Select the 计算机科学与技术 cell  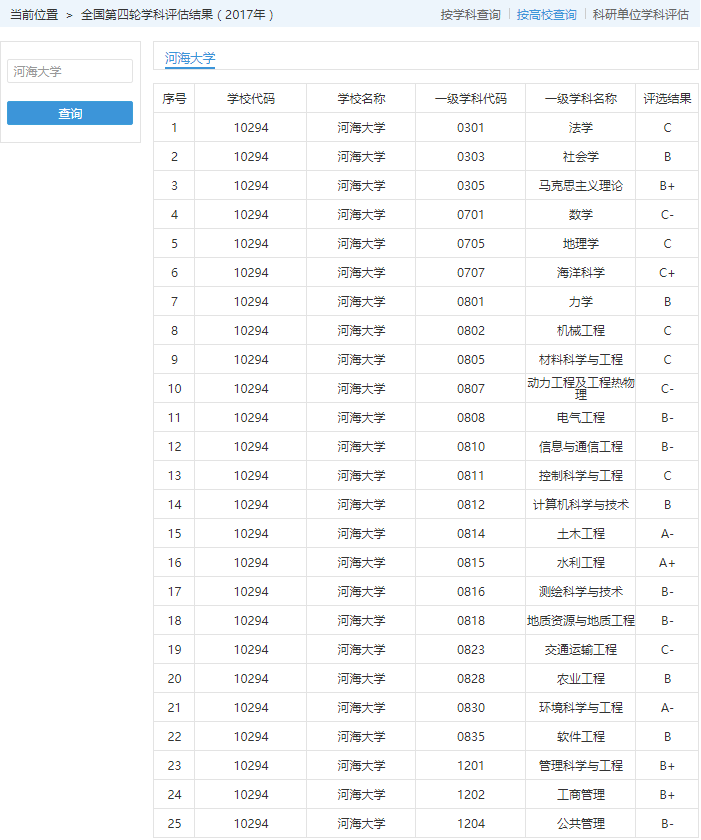point(581,504)
